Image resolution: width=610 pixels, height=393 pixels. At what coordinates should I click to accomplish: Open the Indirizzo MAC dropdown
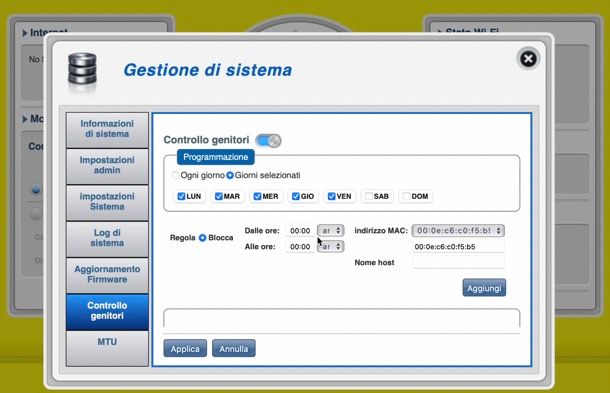458,231
